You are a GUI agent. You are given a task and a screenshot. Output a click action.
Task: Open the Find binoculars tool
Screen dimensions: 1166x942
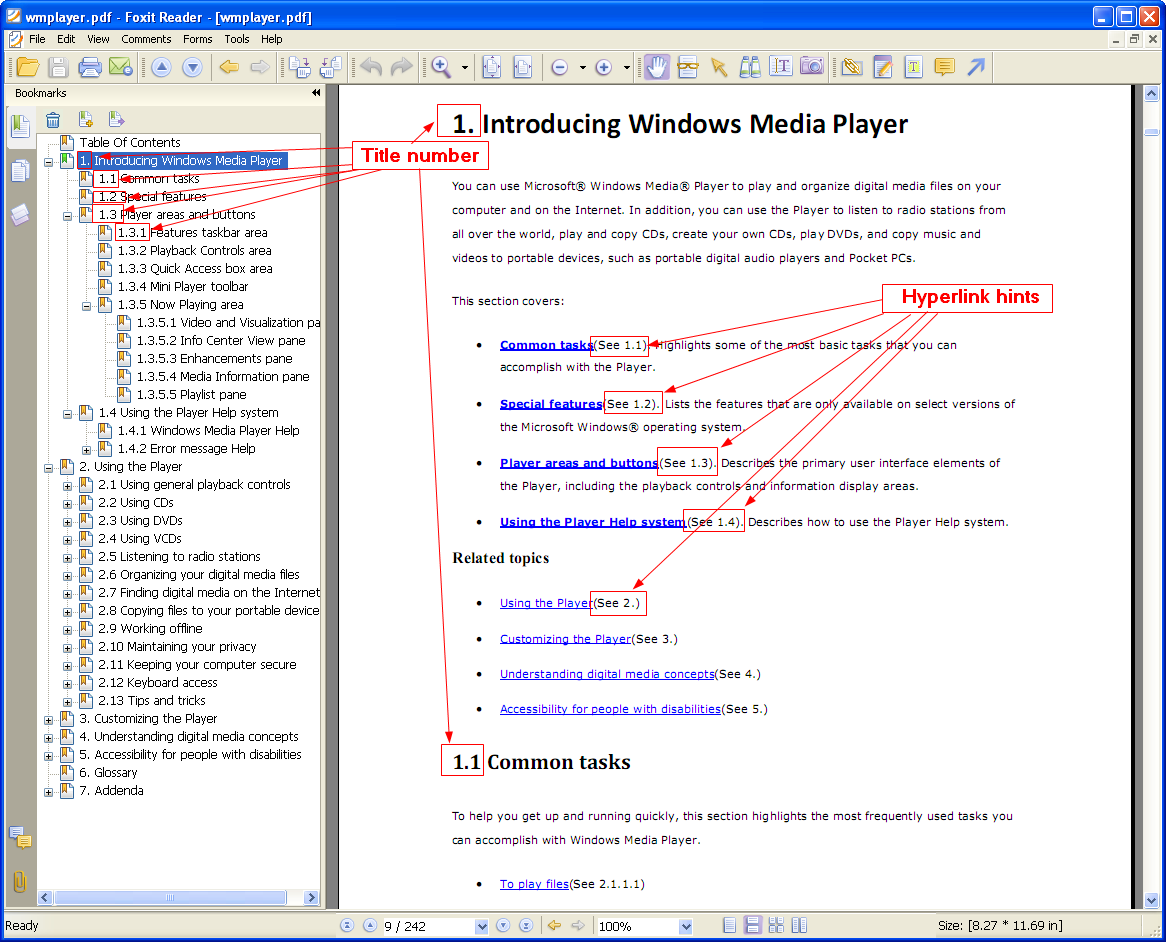coord(749,67)
